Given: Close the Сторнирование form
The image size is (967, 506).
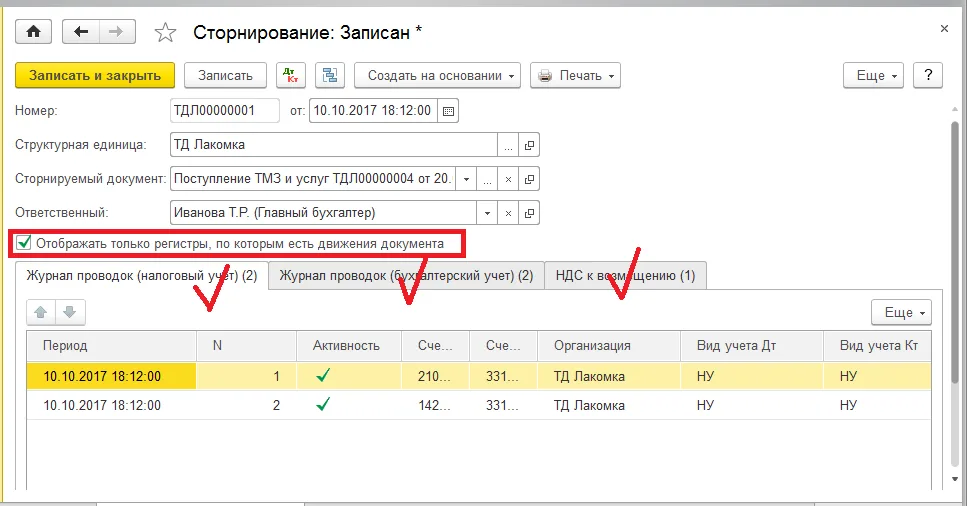Looking at the screenshot, I should (944, 28).
